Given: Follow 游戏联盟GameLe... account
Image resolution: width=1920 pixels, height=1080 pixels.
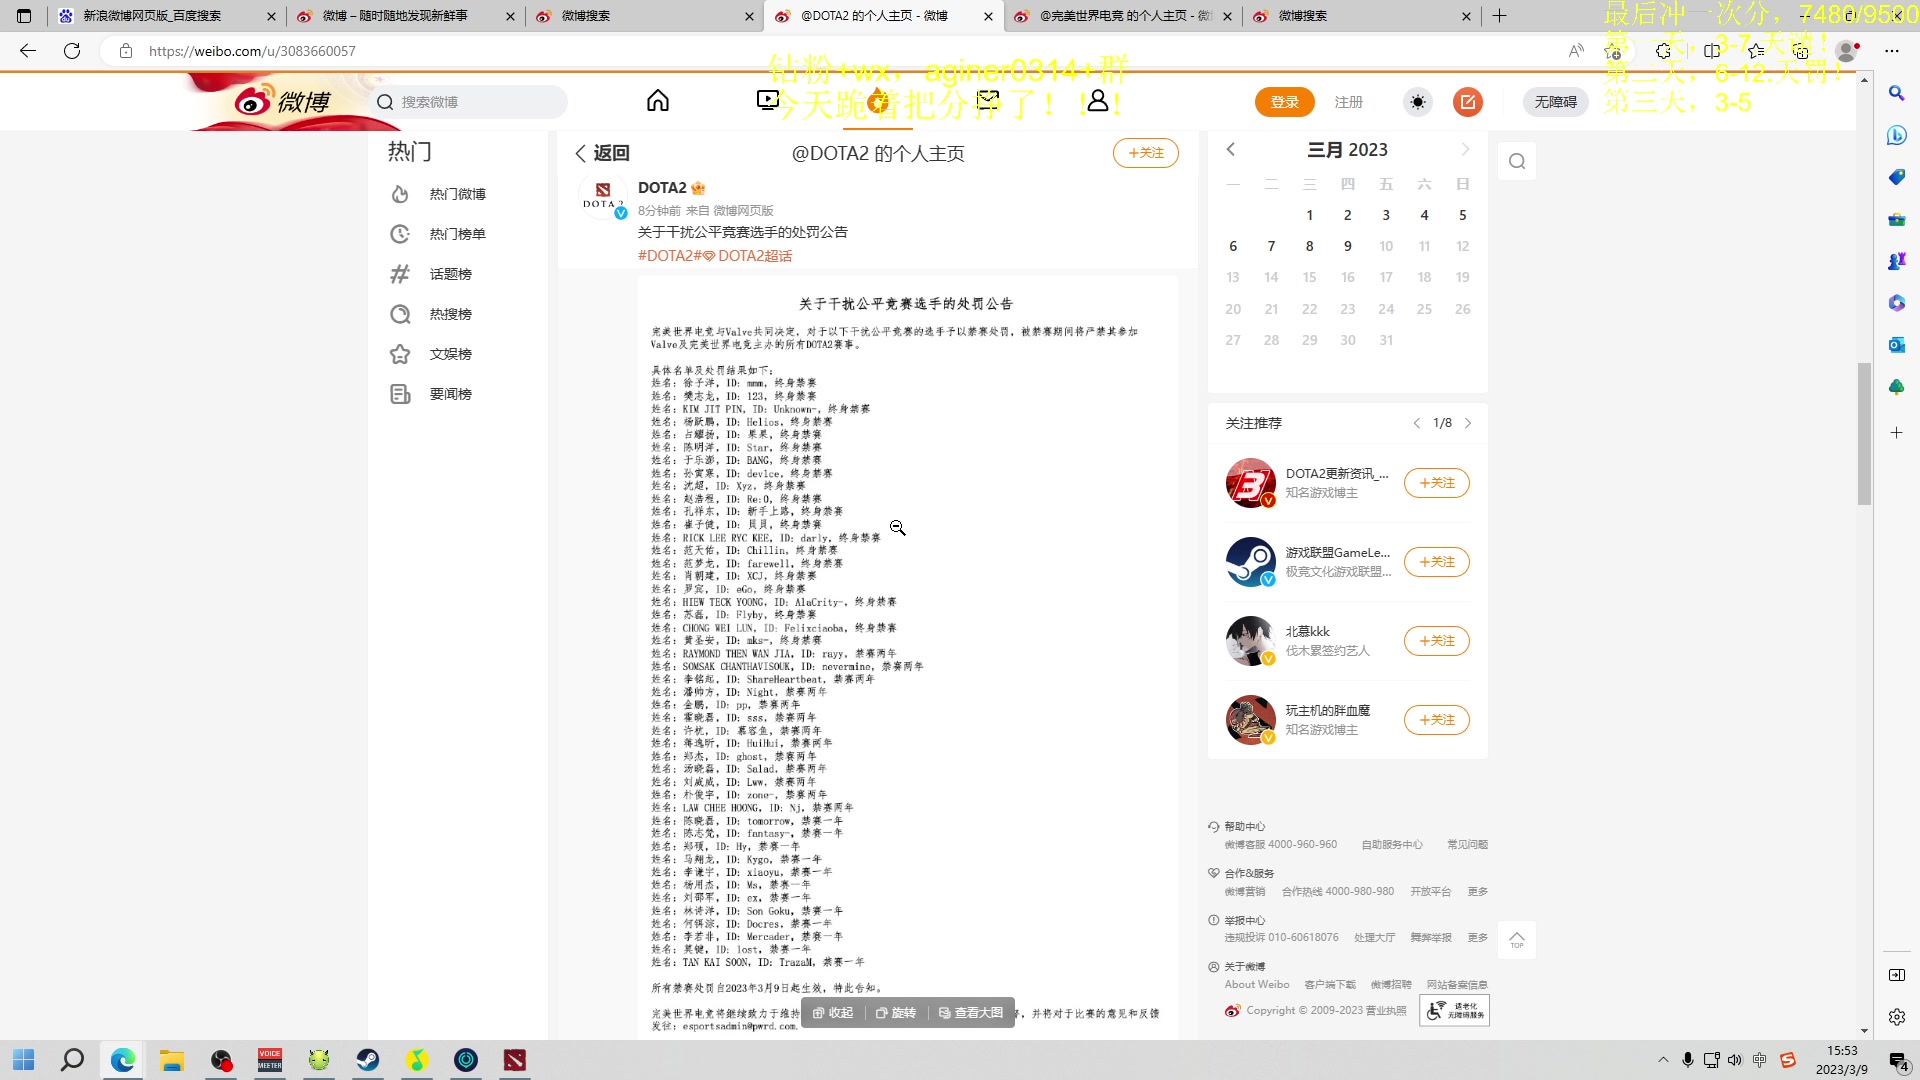Looking at the screenshot, I should click(1436, 562).
